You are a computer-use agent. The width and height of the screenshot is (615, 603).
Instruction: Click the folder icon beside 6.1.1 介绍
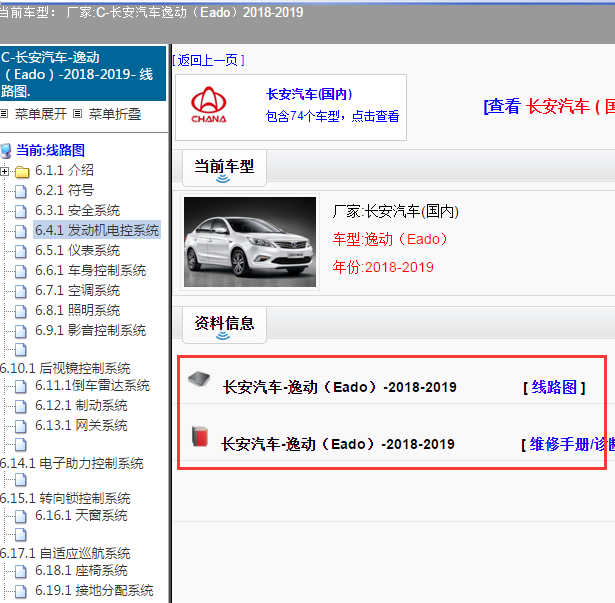click(x=22, y=172)
